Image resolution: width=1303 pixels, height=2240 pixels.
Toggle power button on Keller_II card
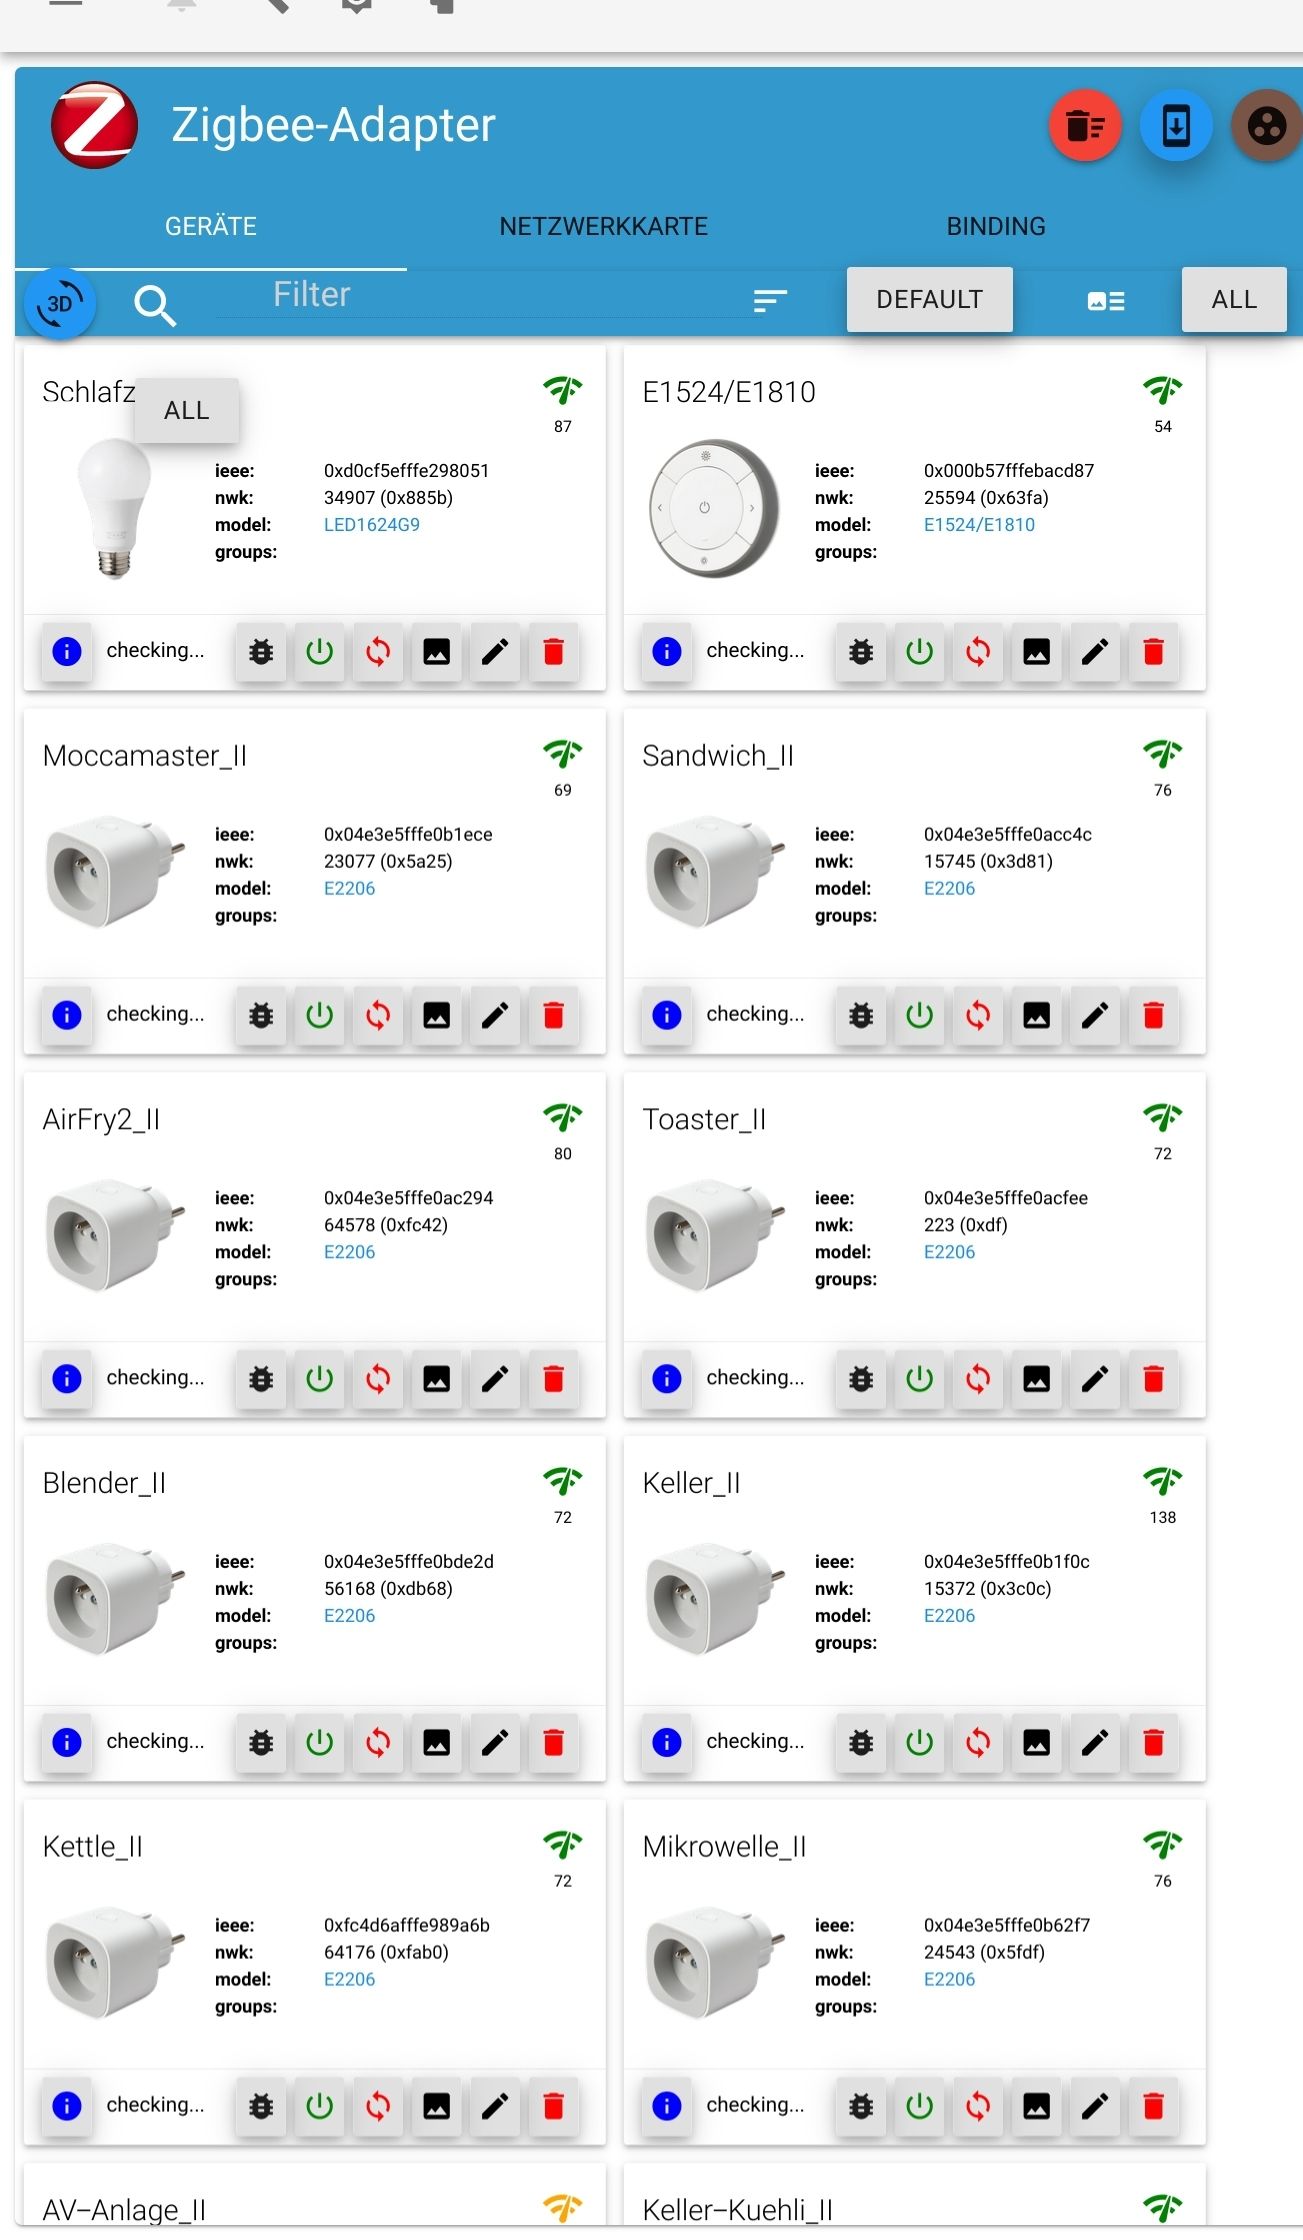(919, 1742)
